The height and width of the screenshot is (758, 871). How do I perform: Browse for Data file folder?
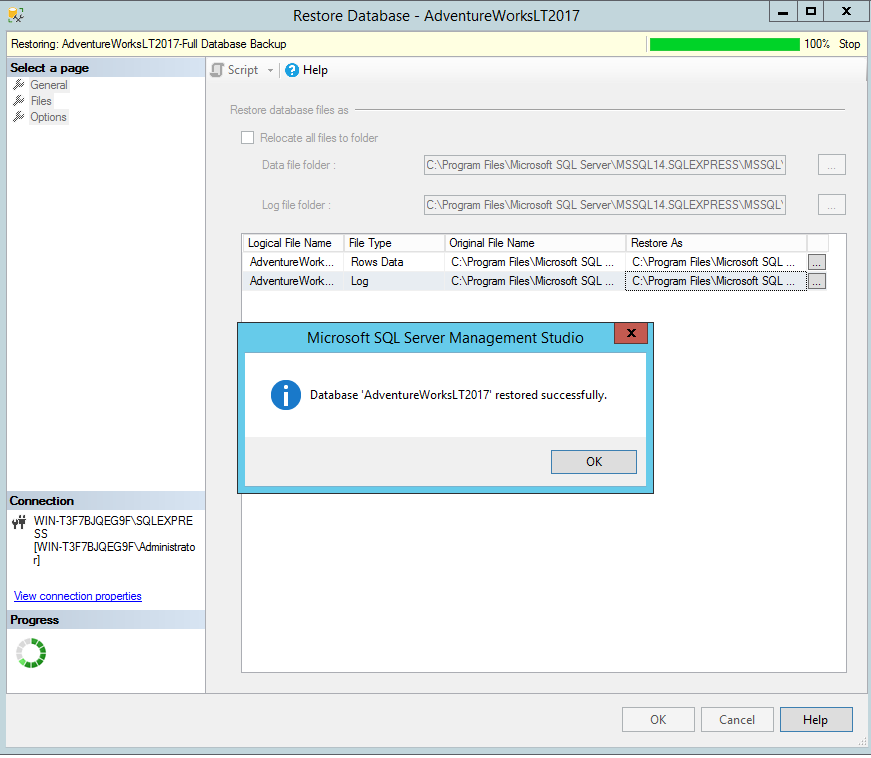832,165
